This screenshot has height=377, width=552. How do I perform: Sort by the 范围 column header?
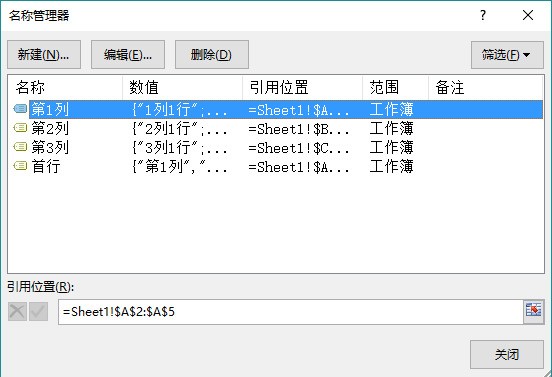(x=395, y=87)
